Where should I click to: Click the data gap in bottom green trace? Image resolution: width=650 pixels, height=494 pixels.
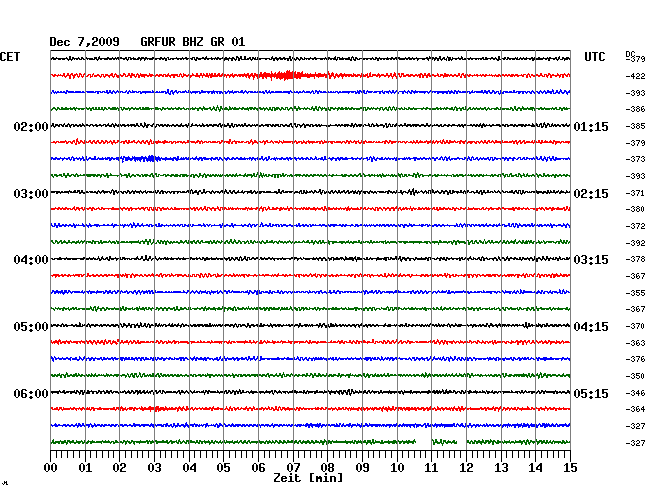click(424, 442)
